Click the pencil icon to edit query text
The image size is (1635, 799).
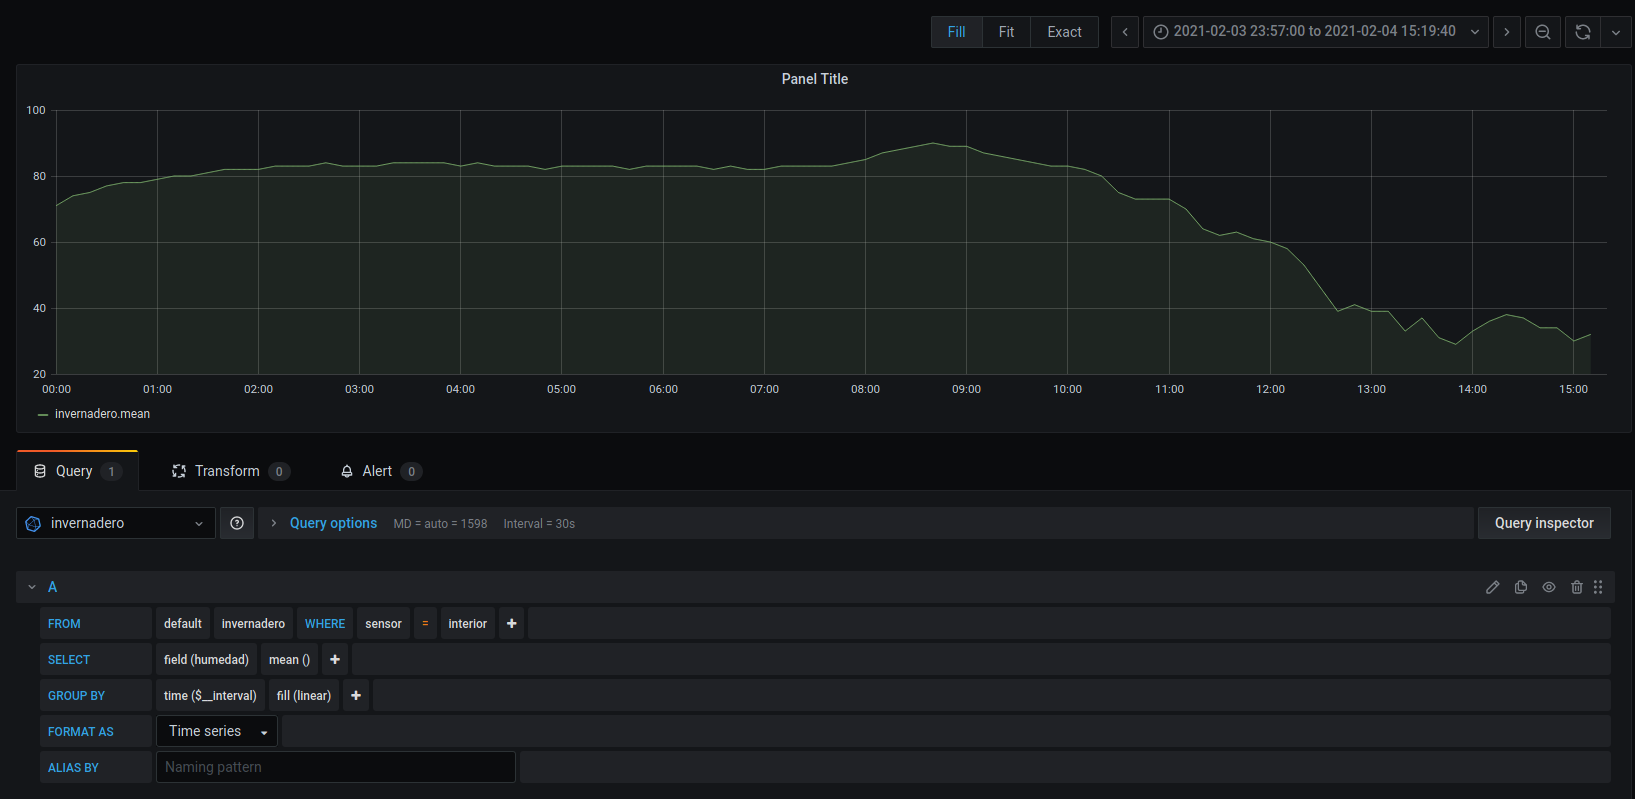tap(1492, 587)
